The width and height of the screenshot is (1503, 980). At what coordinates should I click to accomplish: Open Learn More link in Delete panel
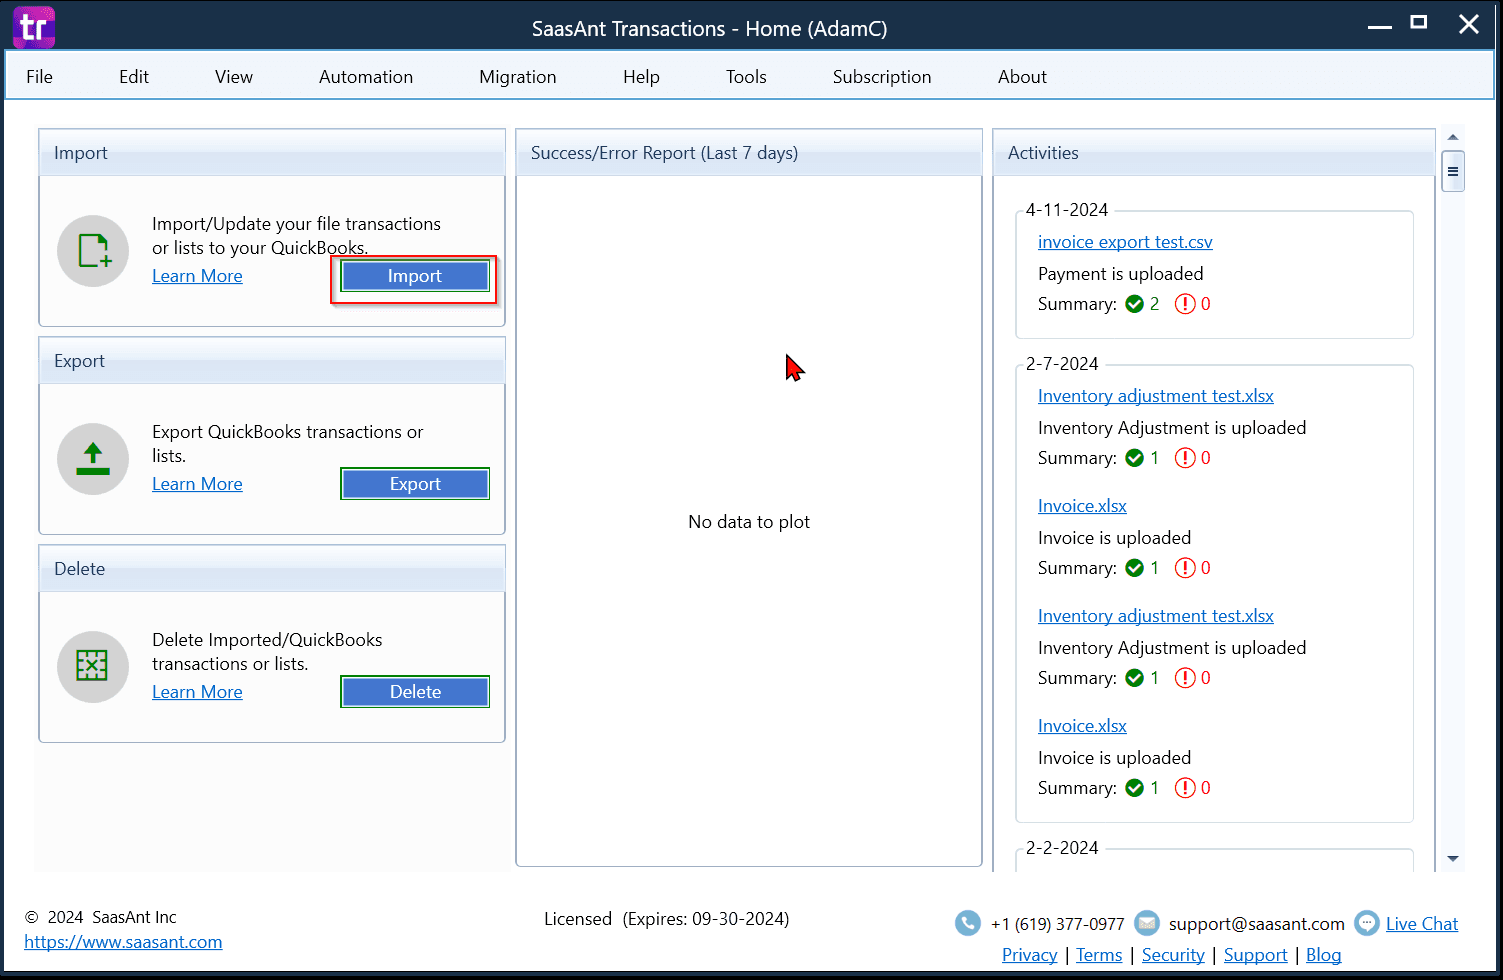click(x=197, y=692)
